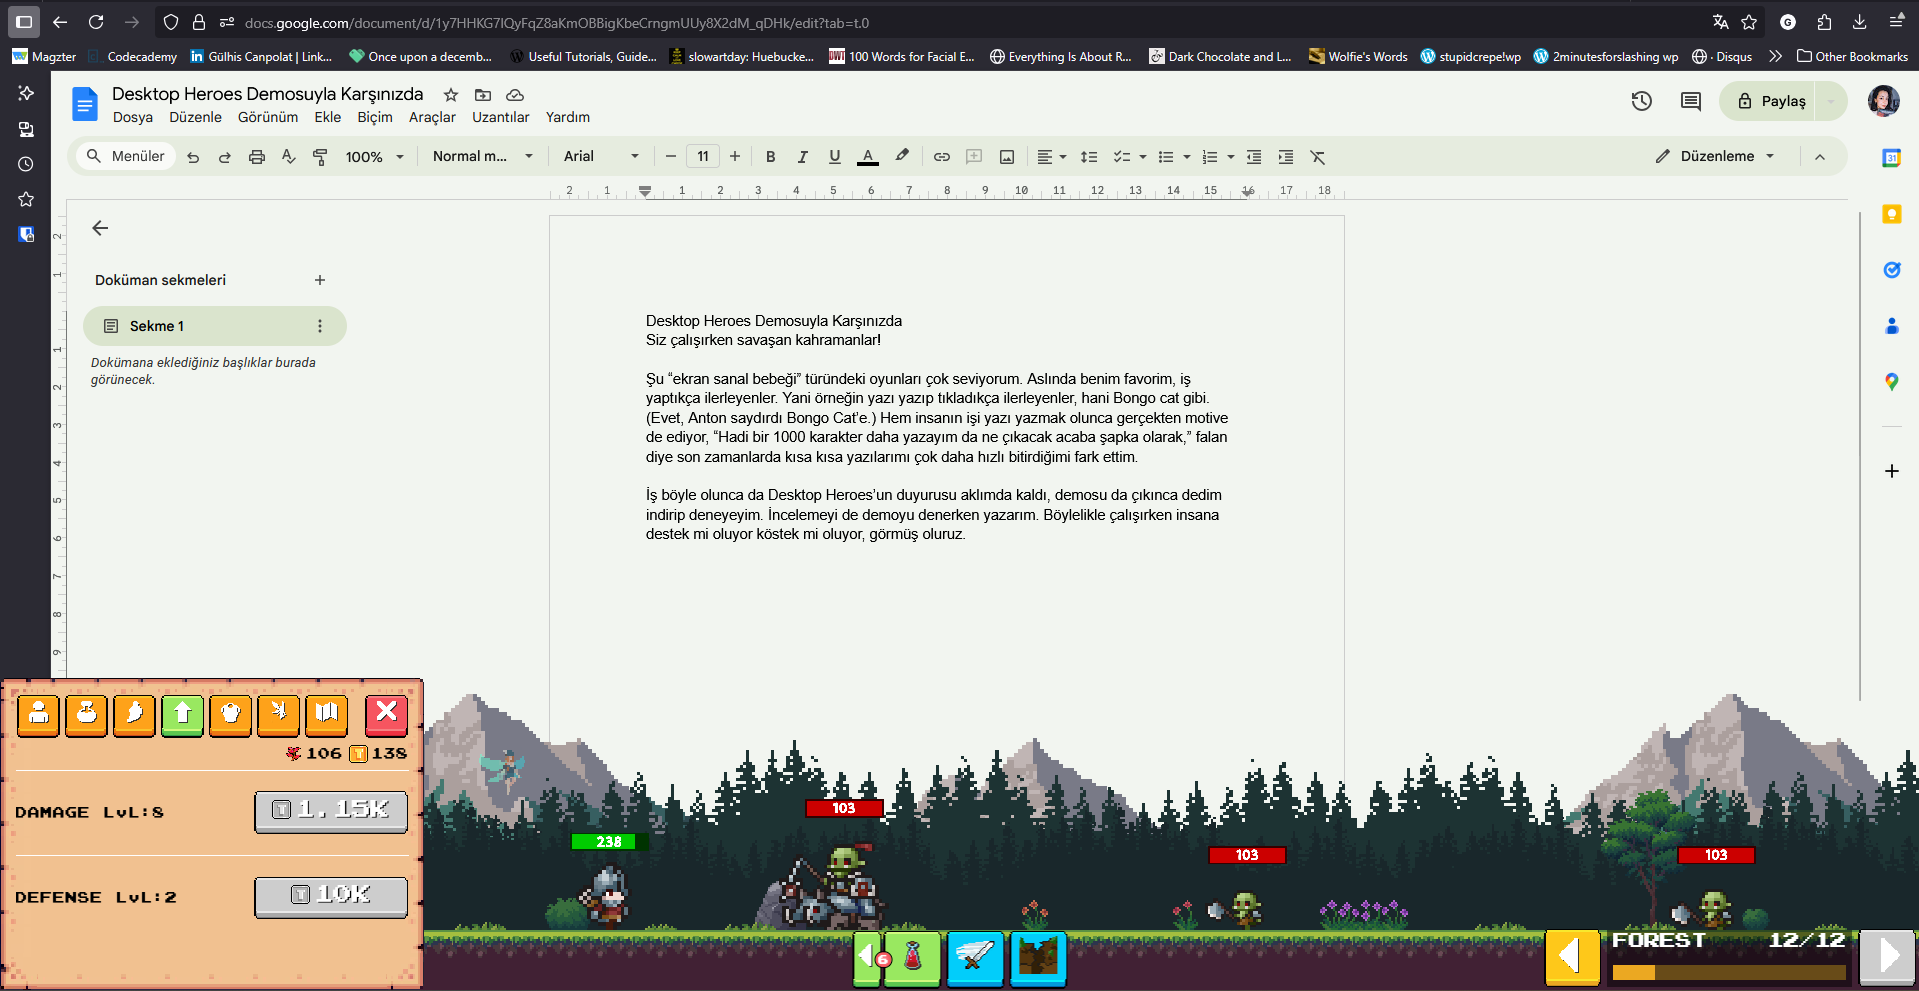Select the Sekme 1 tab
The width and height of the screenshot is (1919, 991).
pyautogui.click(x=215, y=326)
